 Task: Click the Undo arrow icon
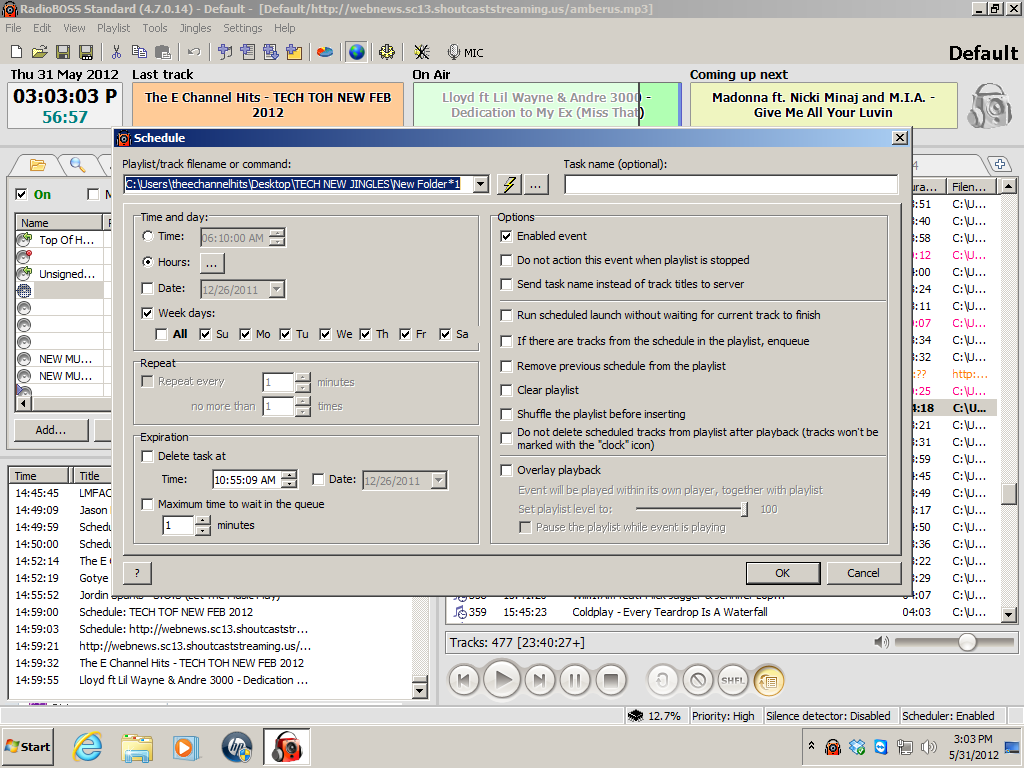coord(193,52)
